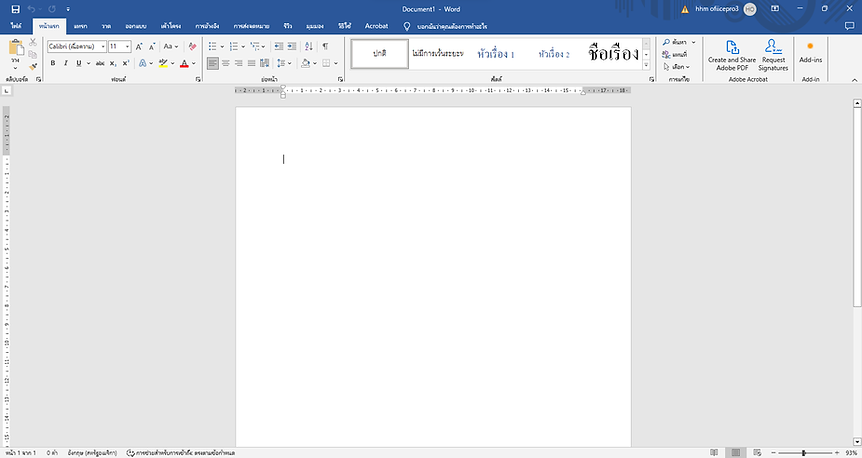
Task: Align text right
Action: [239, 63]
